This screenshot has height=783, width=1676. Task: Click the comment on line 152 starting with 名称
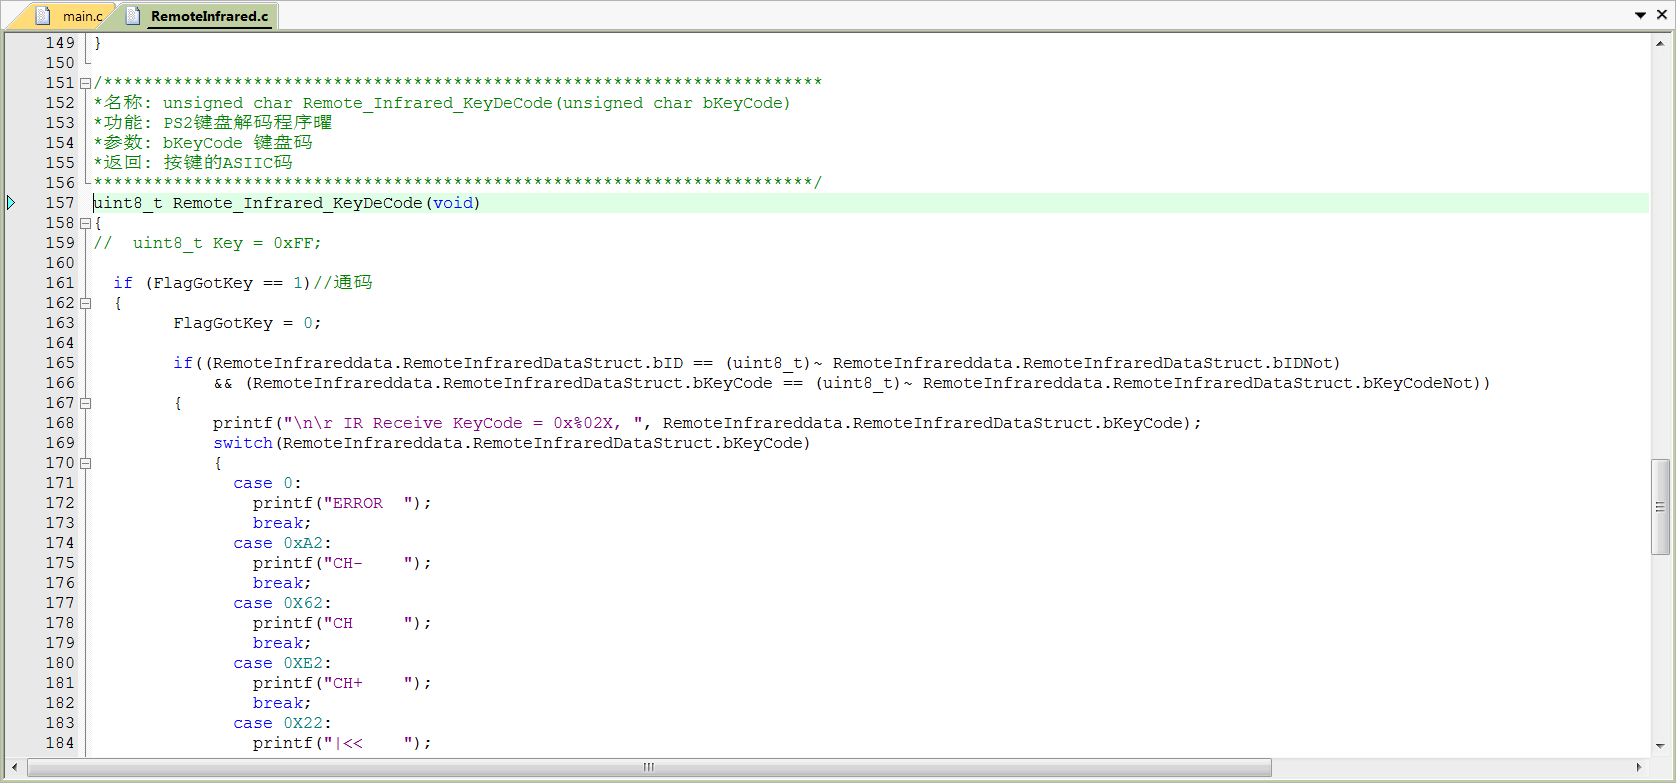point(442,103)
